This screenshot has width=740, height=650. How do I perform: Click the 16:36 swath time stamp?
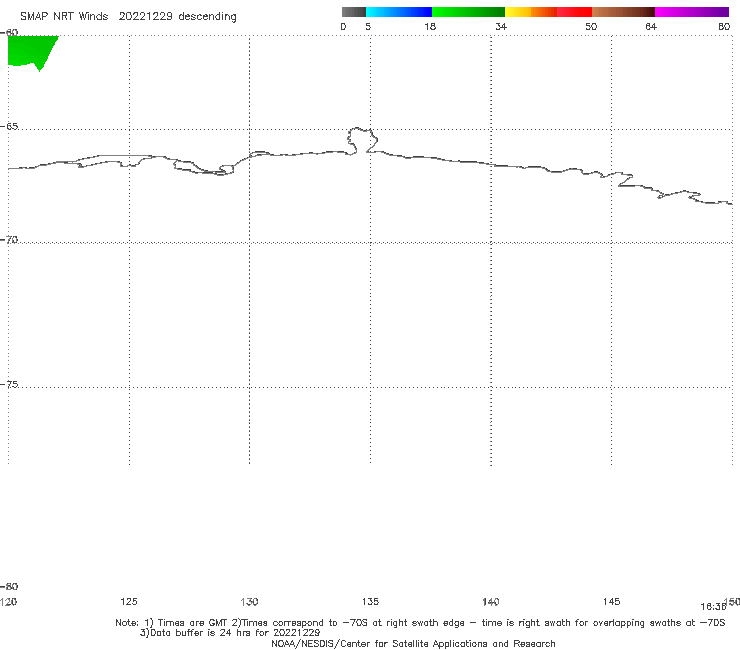[x=713, y=607]
